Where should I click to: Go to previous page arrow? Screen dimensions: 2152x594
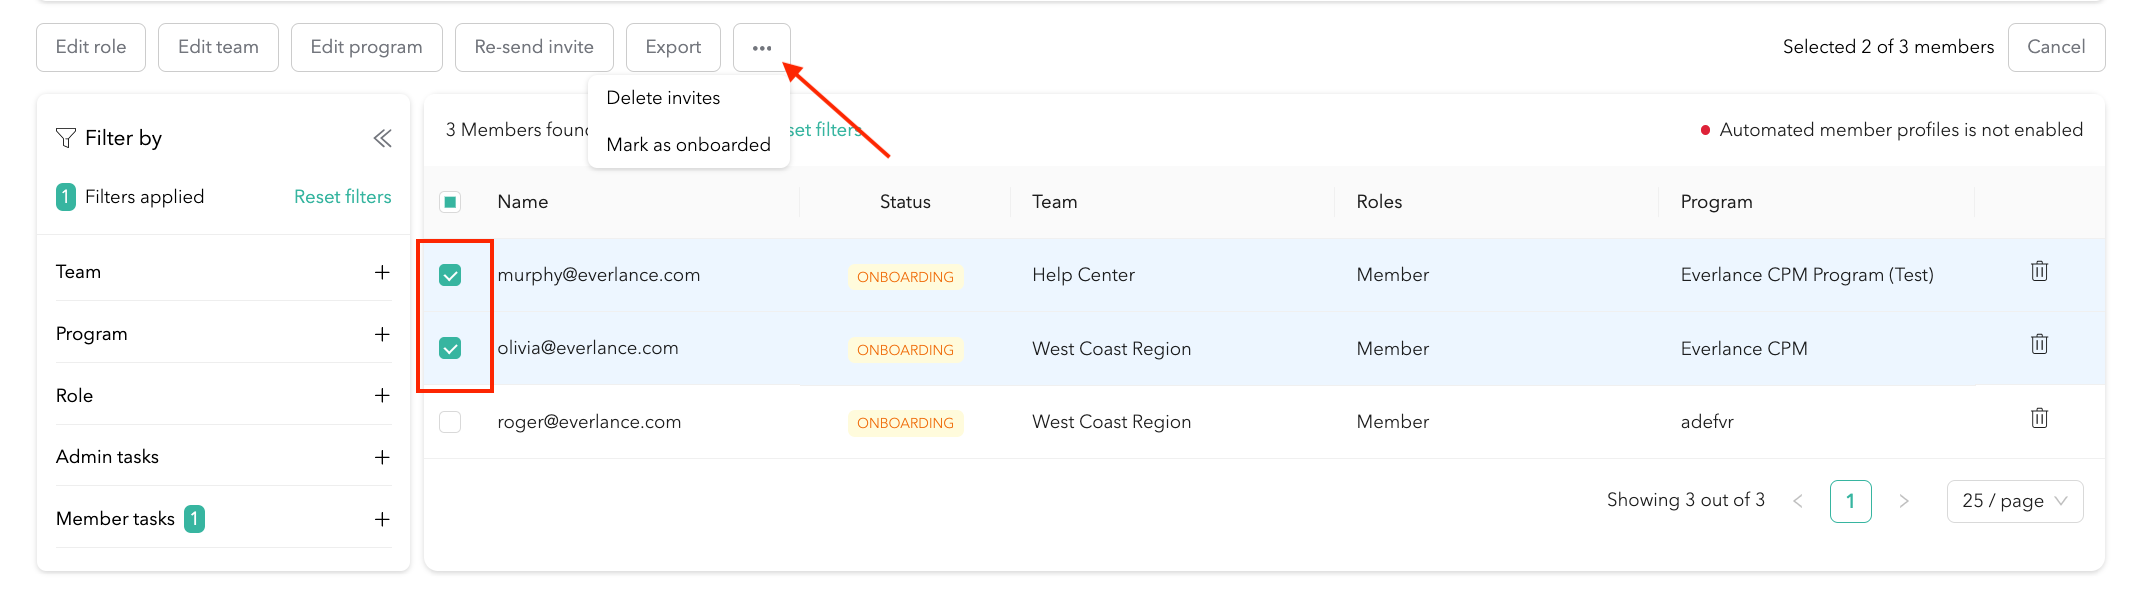[x=1798, y=501]
